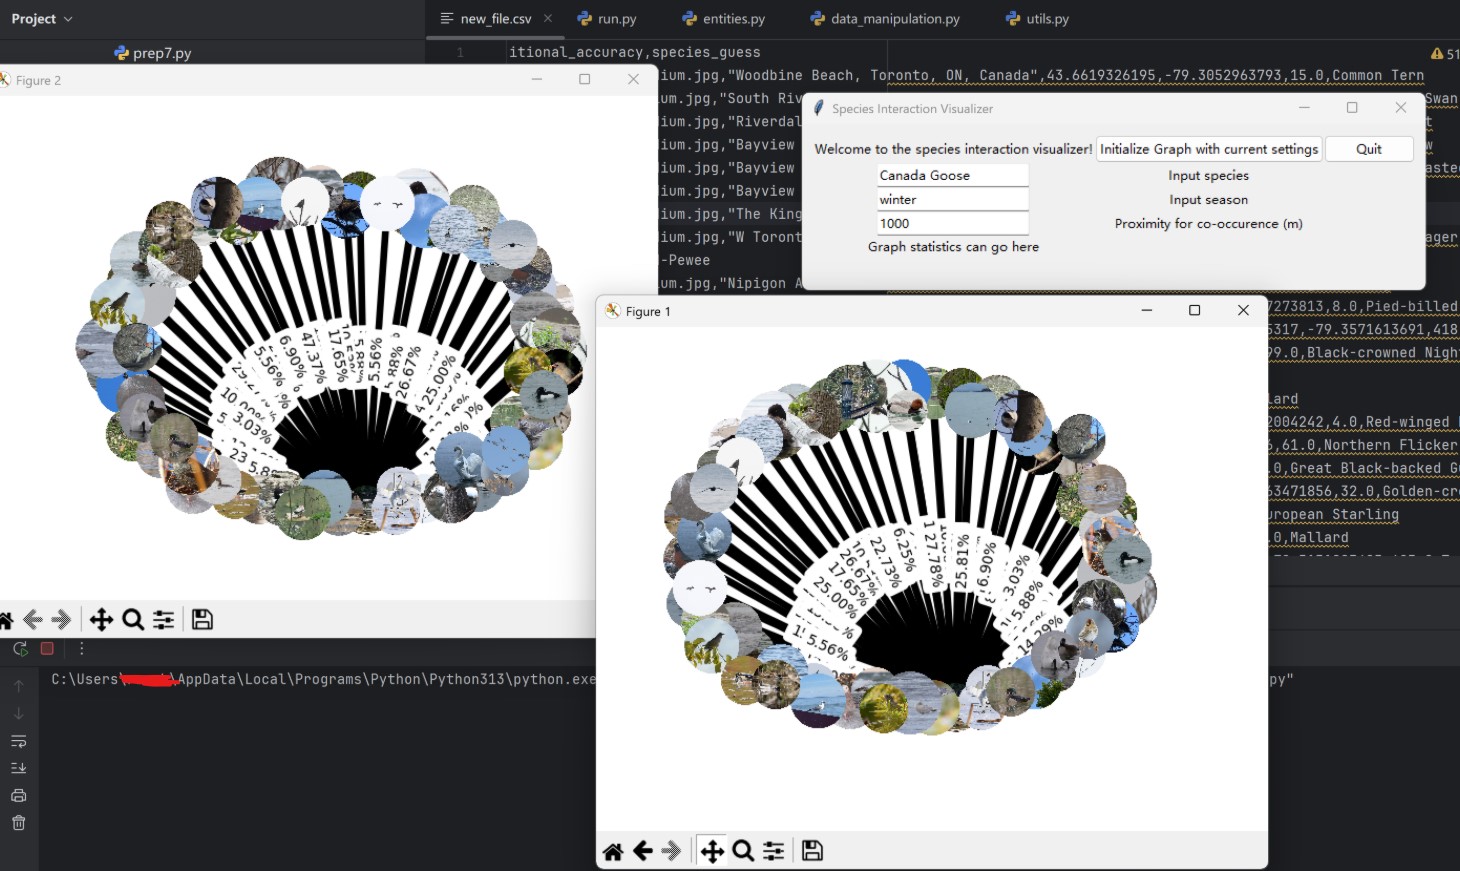Click Quit in Species Interaction Visualizer
The height and width of the screenshot is (871, 1460).
pos(1369,149)
